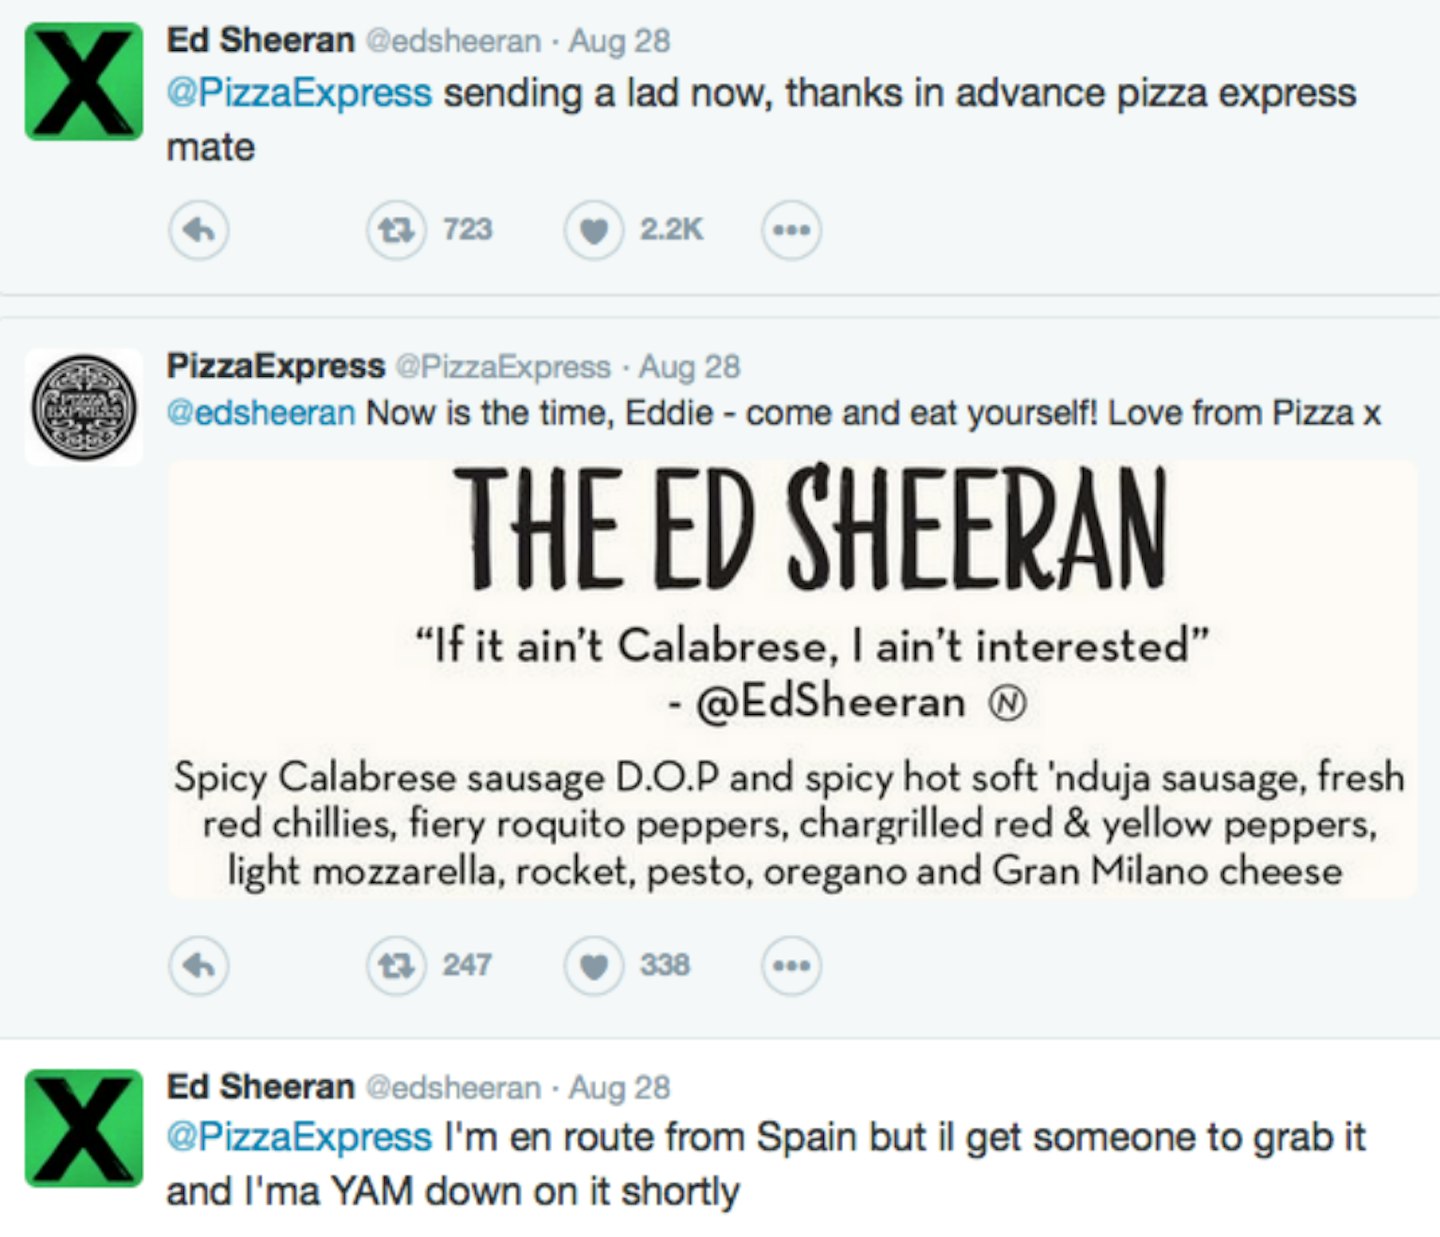
Task: Open more options on the PizzaExpress tweet
Action: coord(791,966)
